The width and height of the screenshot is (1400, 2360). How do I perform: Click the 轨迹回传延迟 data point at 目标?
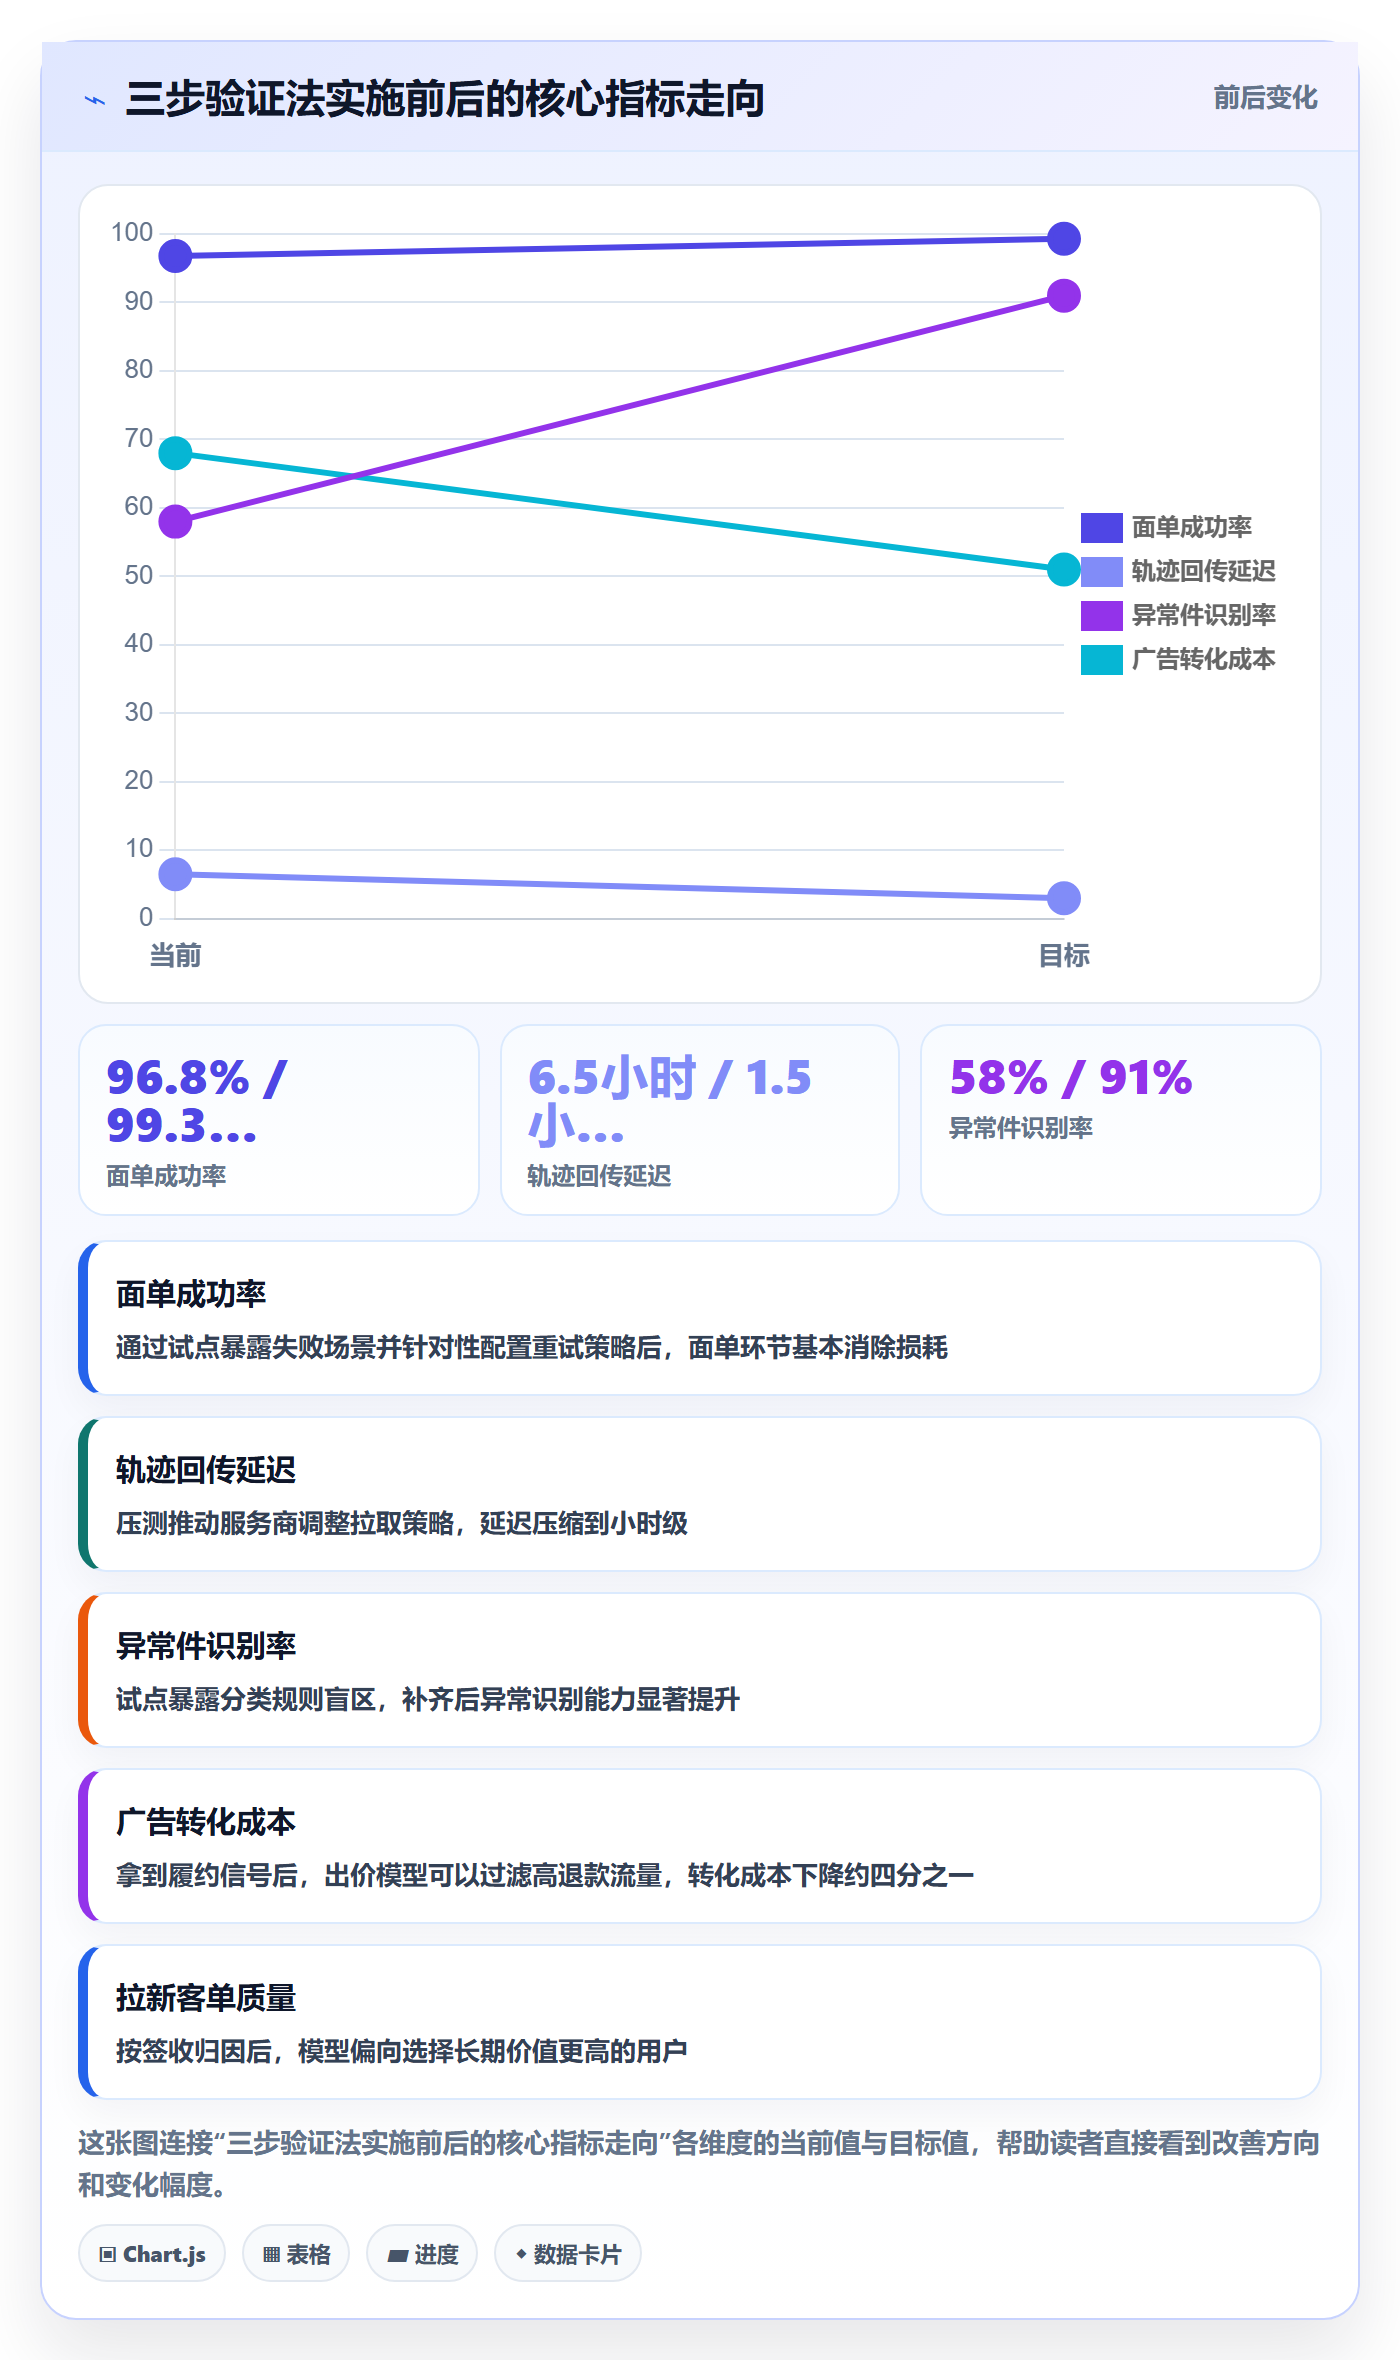coord(1064,898)
